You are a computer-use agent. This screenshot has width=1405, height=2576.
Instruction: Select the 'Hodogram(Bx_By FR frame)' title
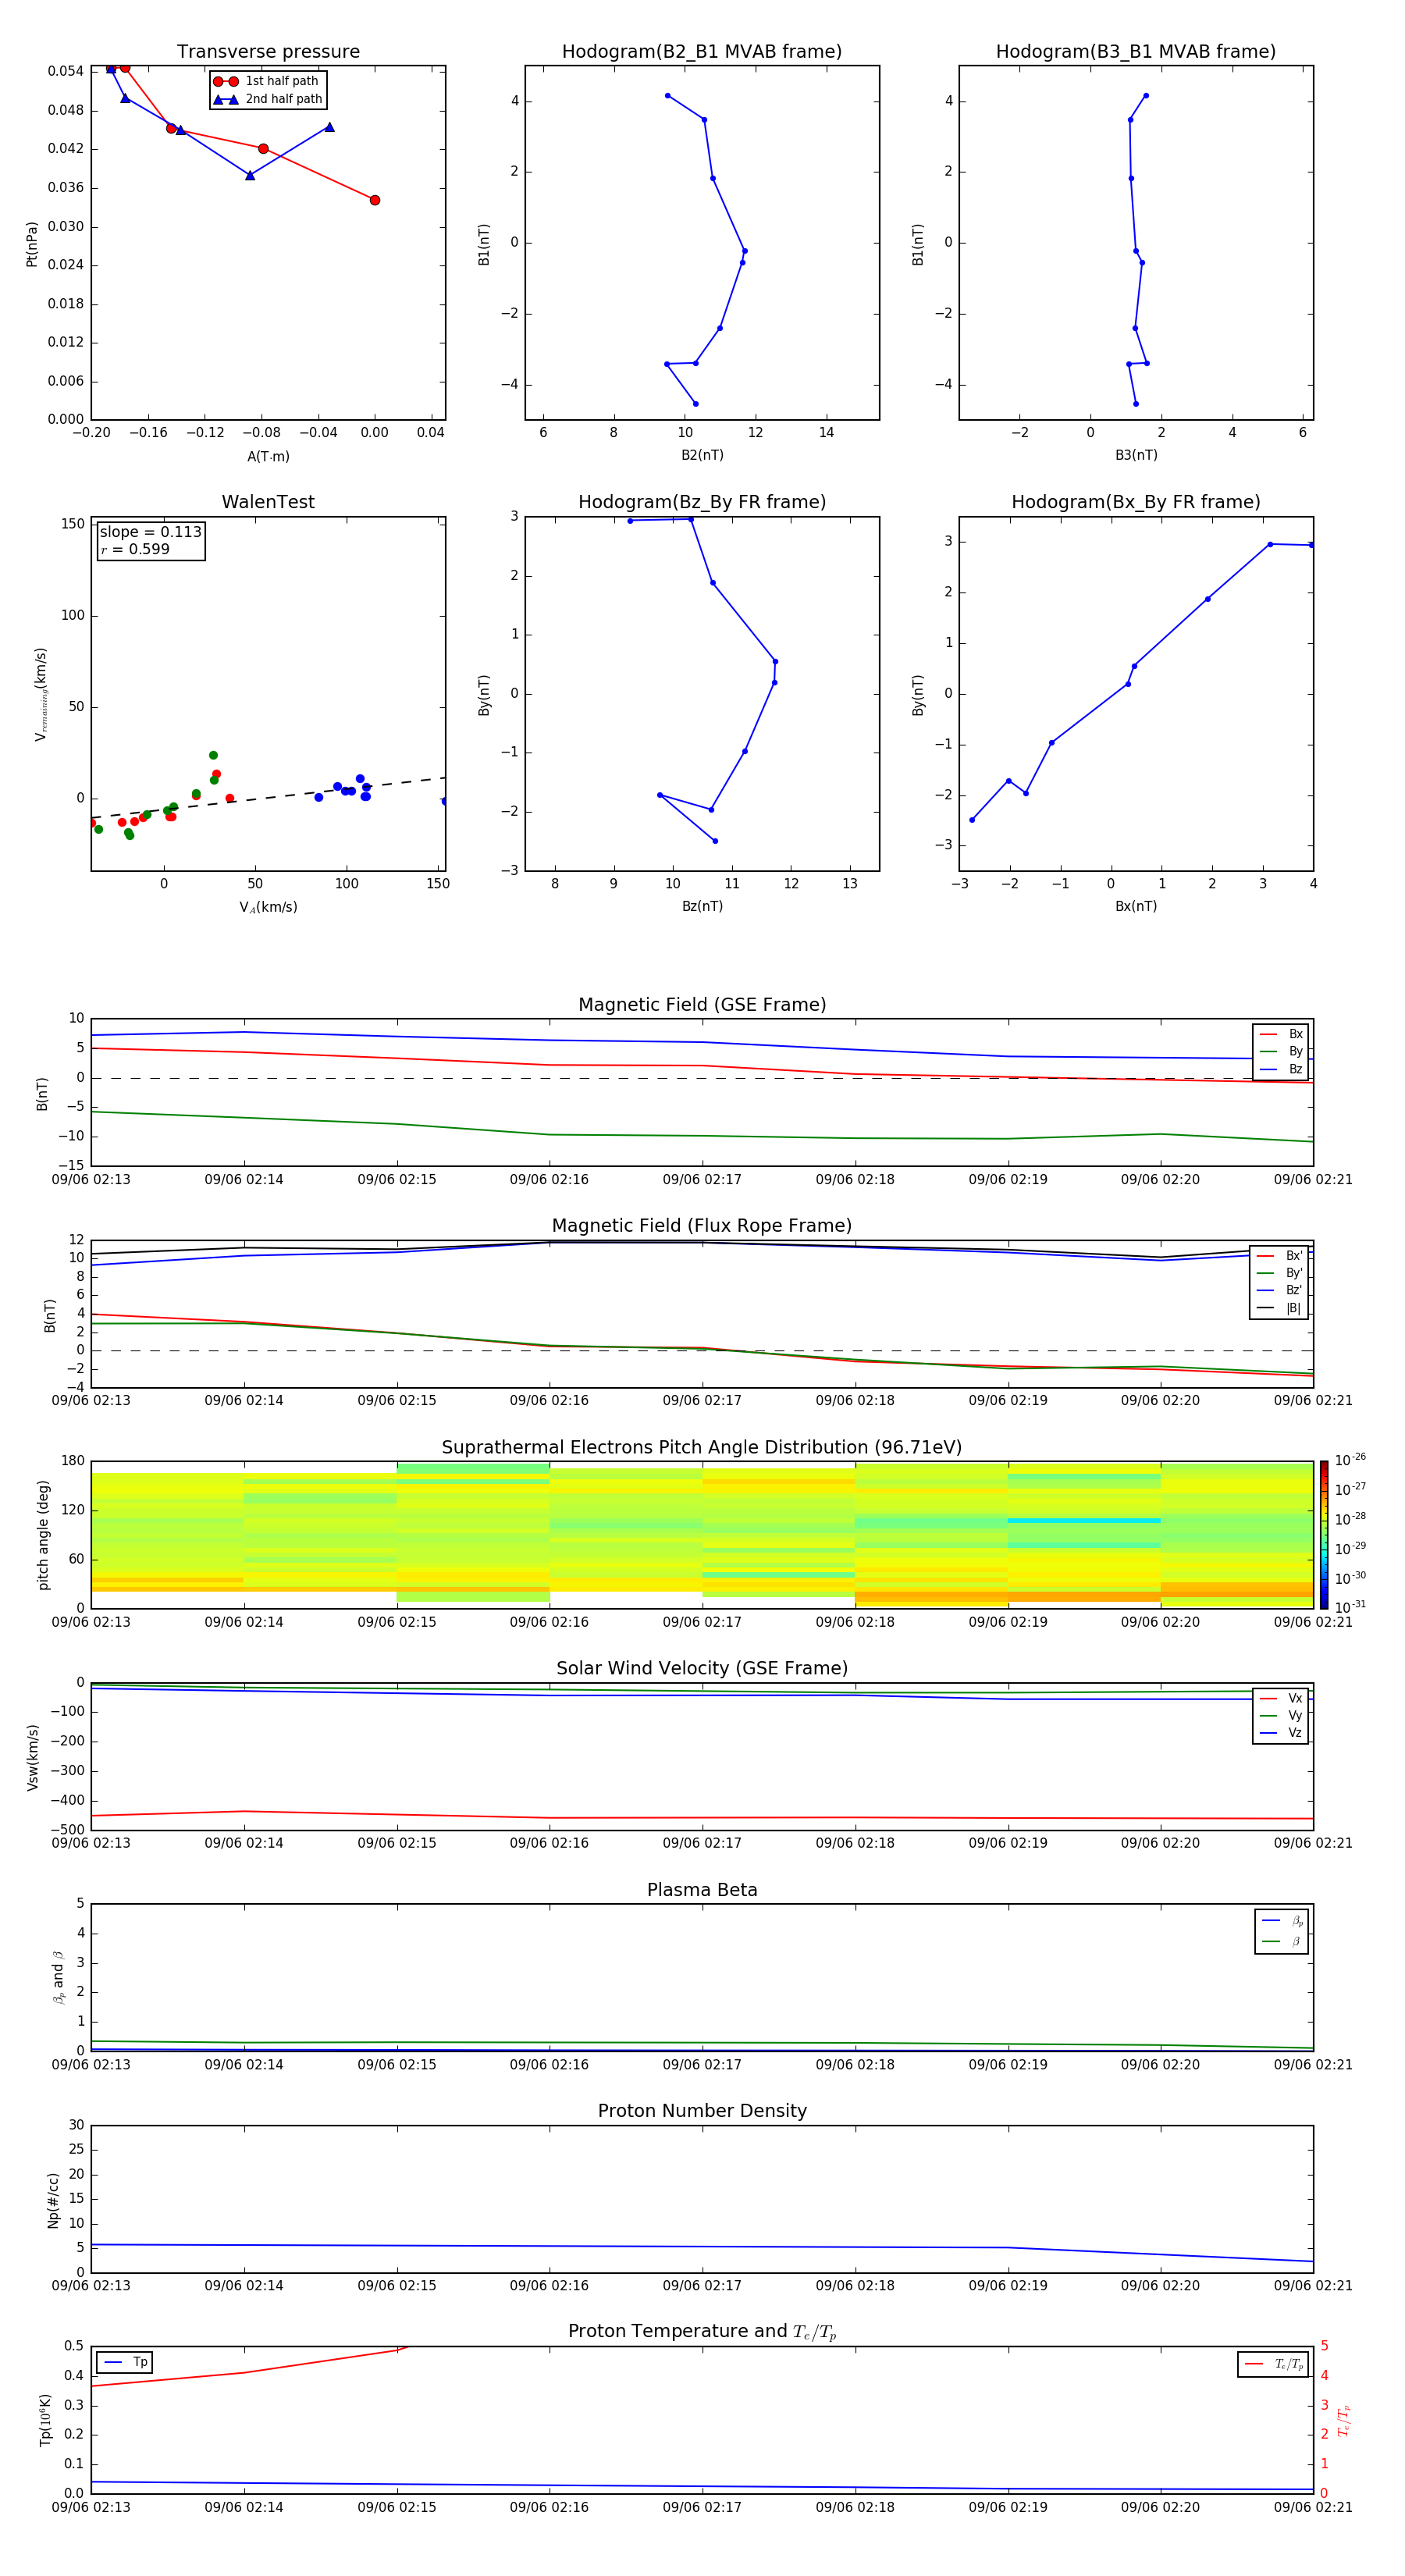(1136, 502)
